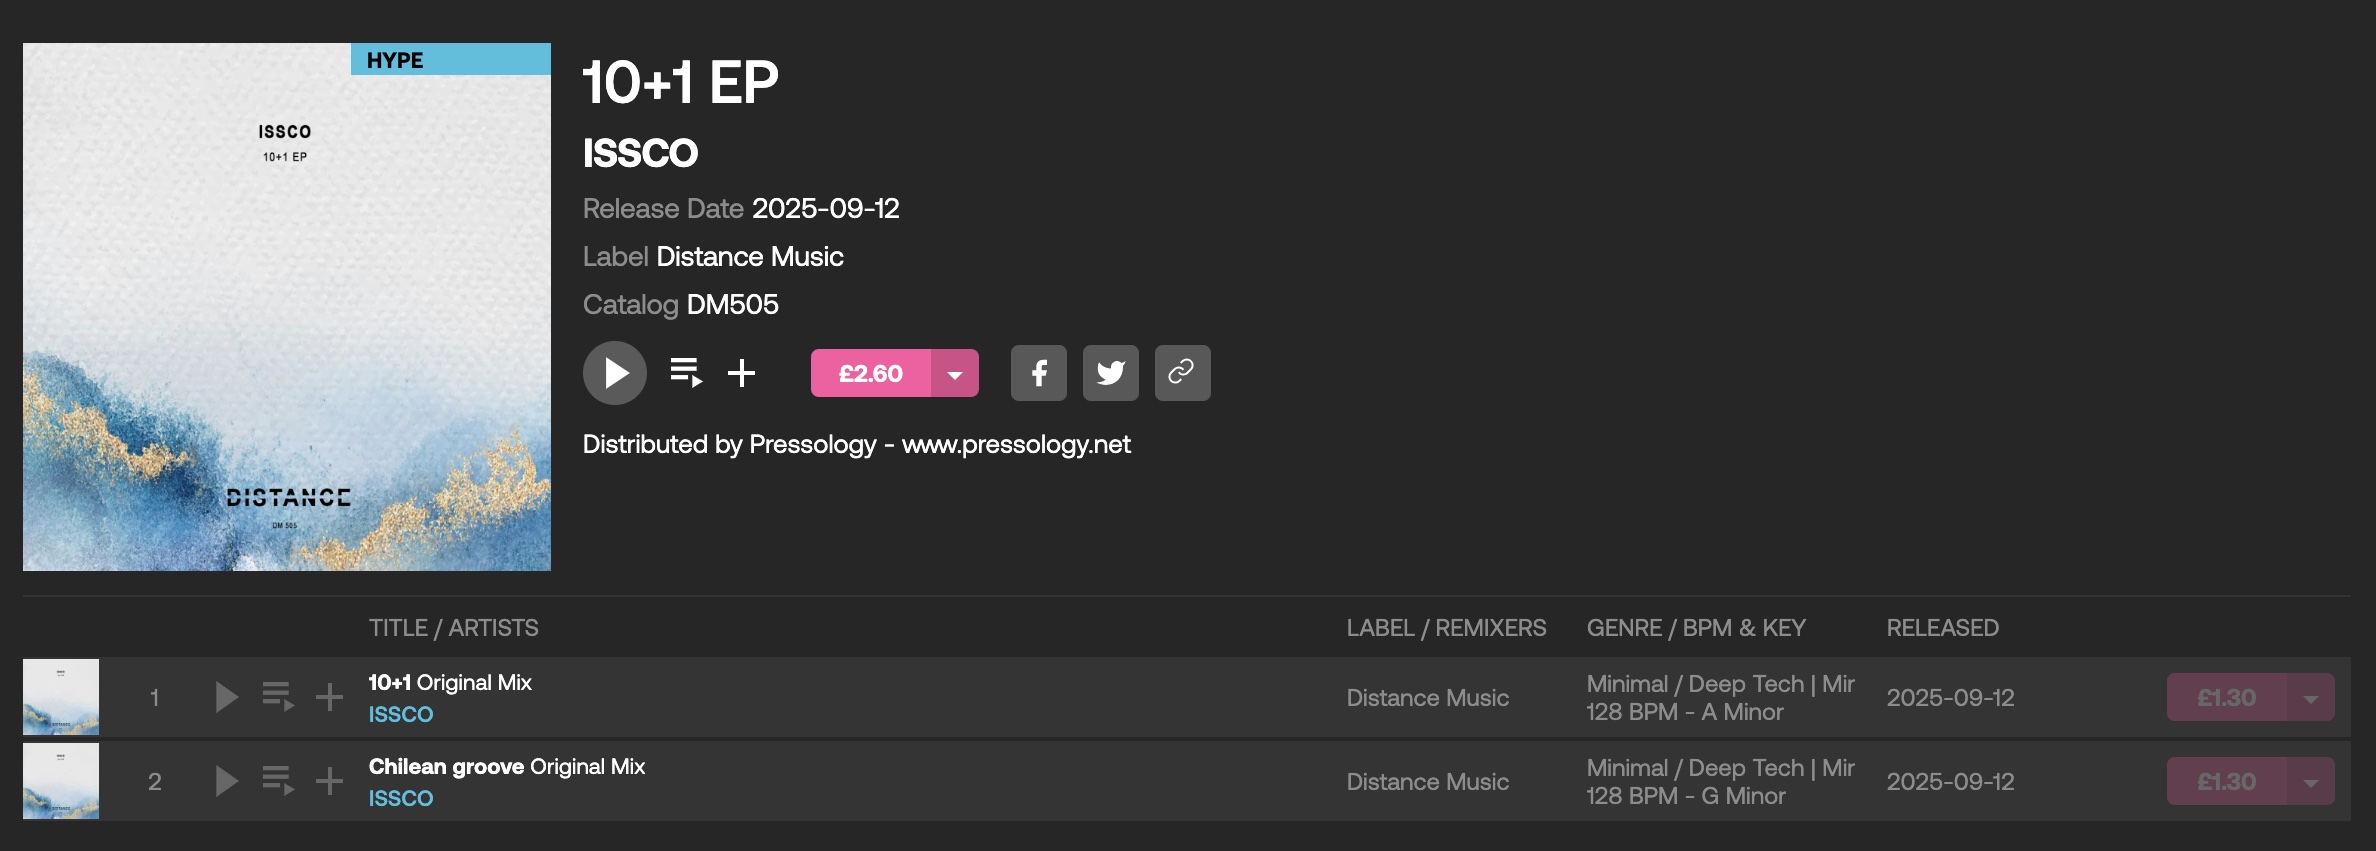Open the ISSCO artist link under Chilean groove

[401, 798]
